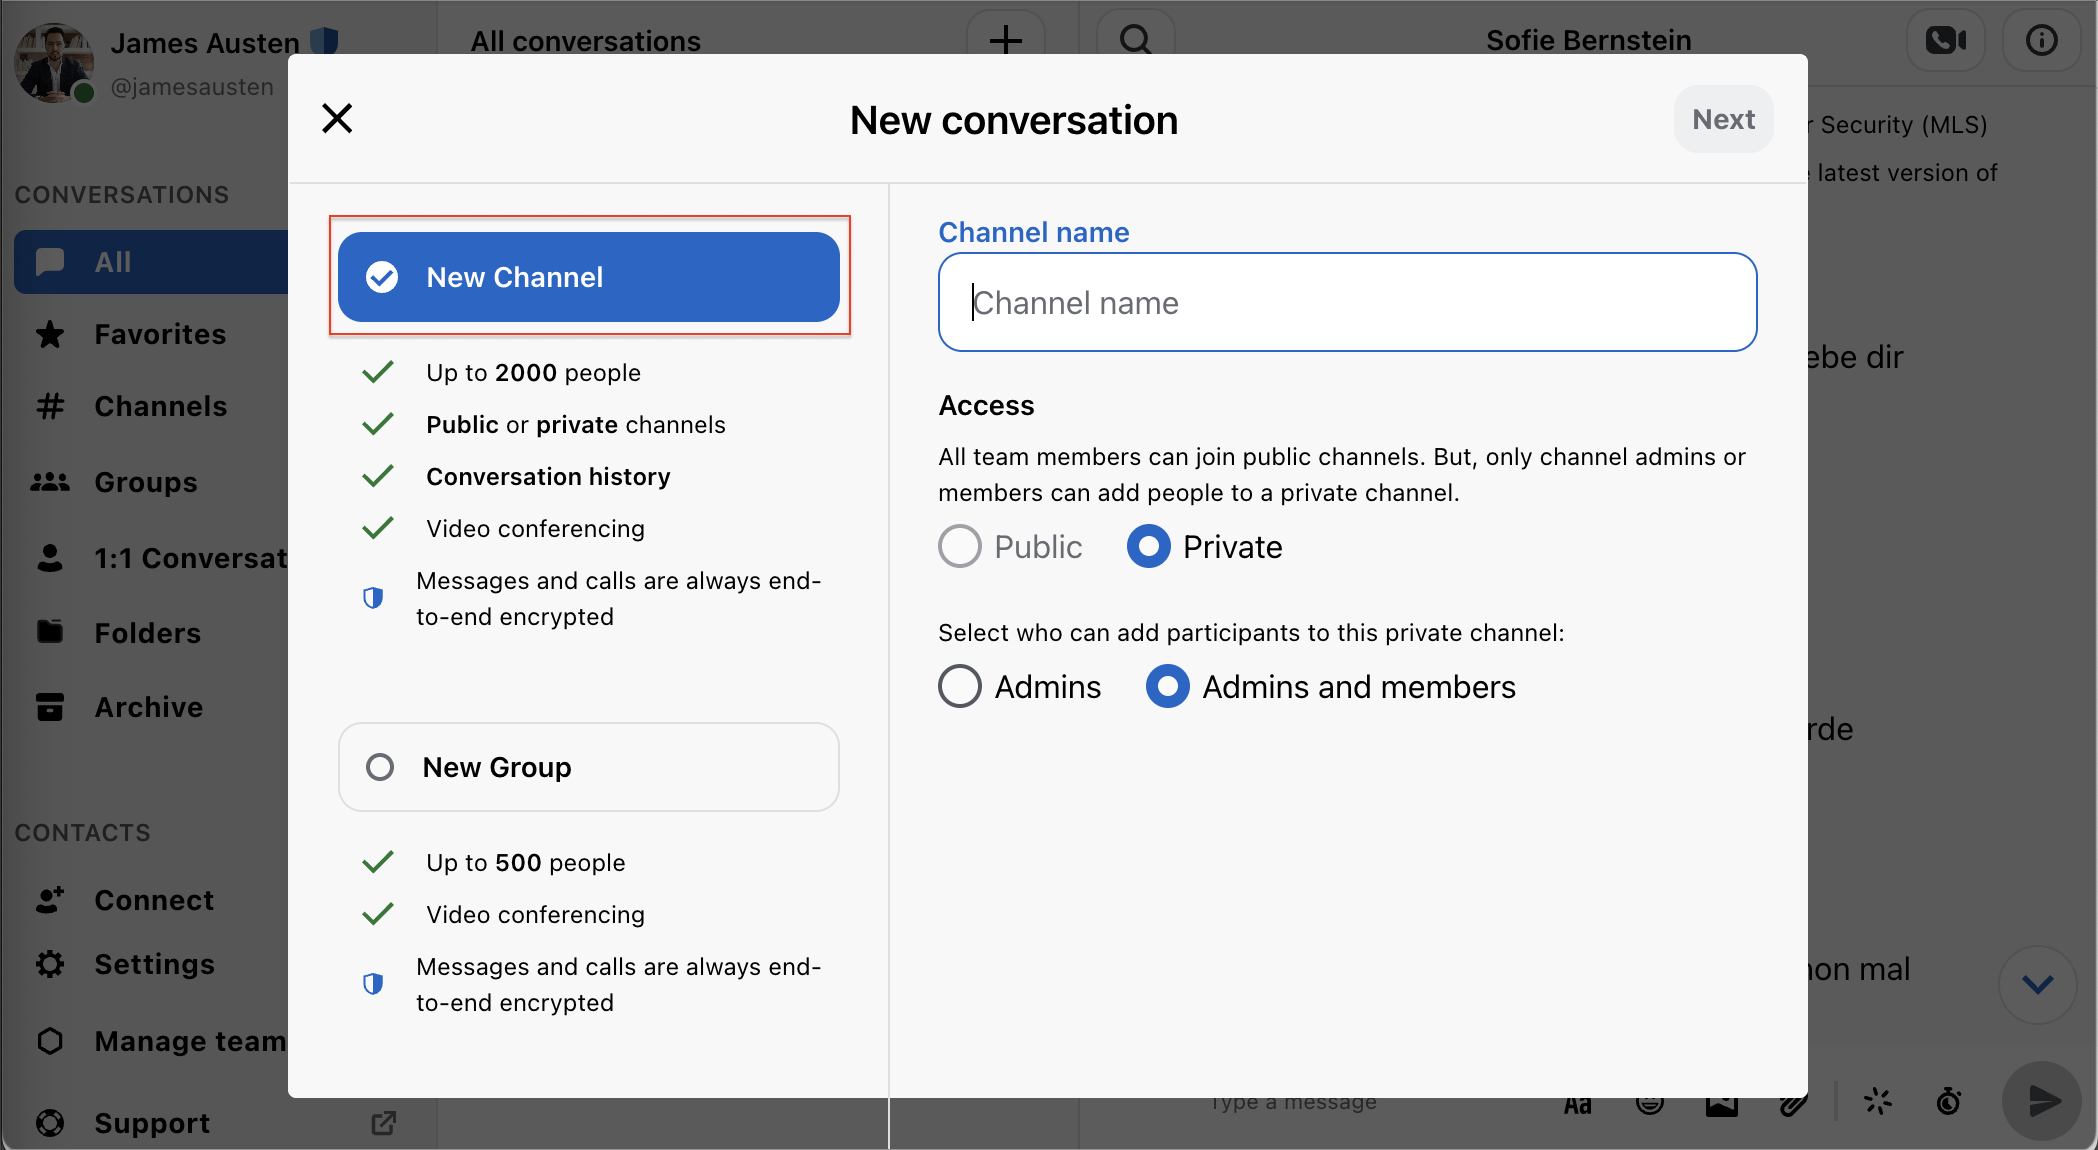Choose Private access
Image resolution: width=2098 pixels, height=1150 pixels.
tap(1204, 546)
